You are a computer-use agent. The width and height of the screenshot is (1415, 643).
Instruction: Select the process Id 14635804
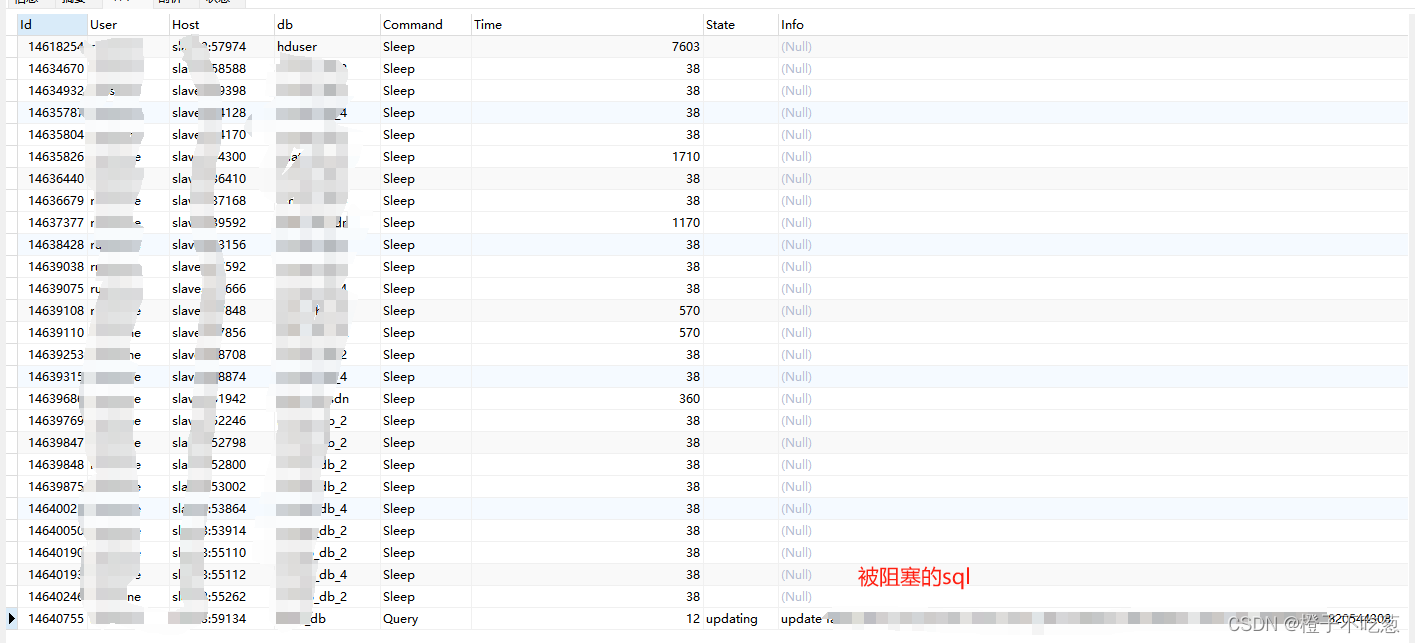55,135
